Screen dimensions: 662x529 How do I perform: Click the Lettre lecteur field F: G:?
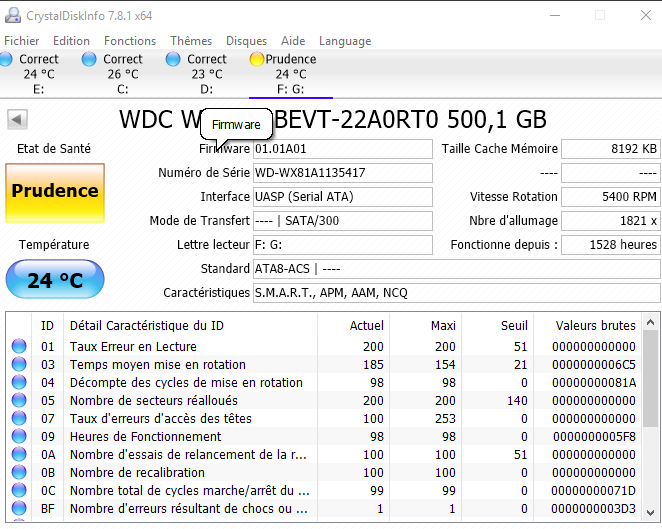[343, 245]
